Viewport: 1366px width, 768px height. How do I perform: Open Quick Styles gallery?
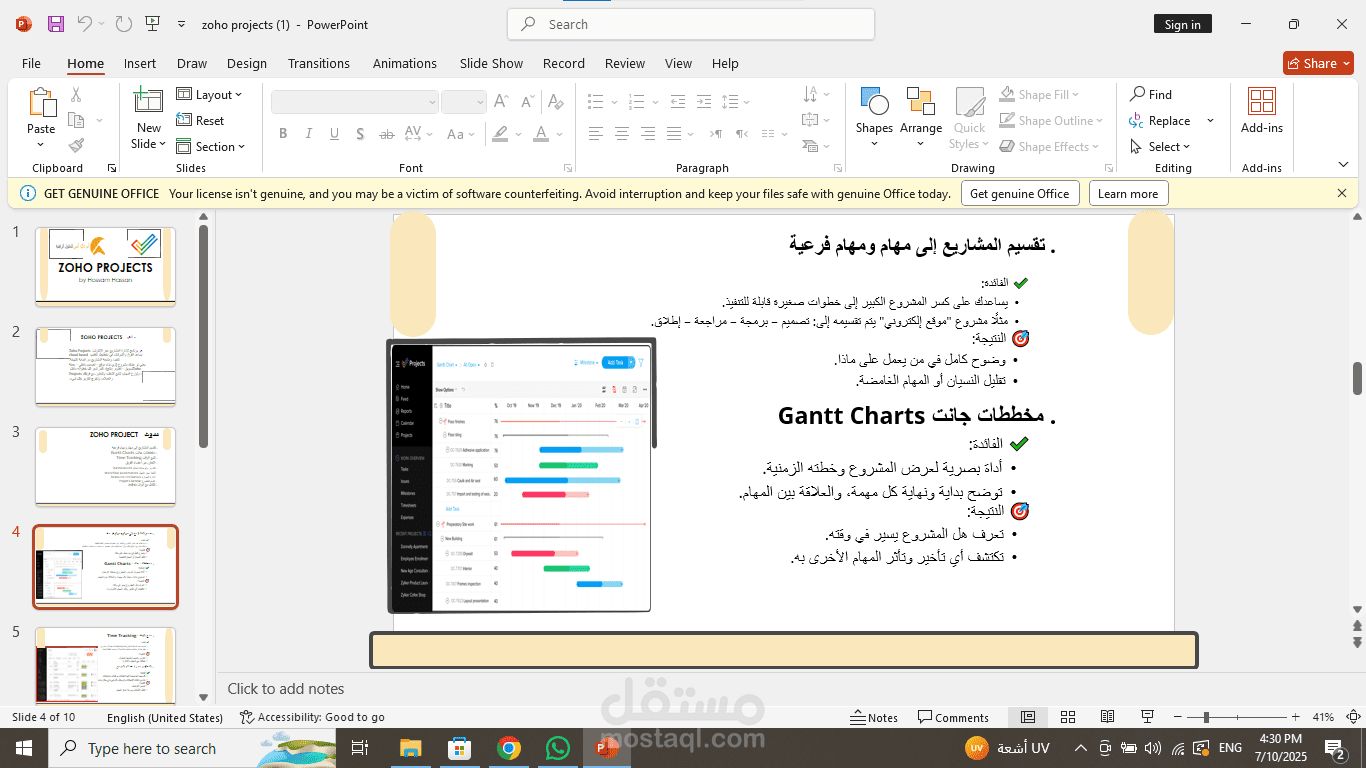[x=969, y=118]
